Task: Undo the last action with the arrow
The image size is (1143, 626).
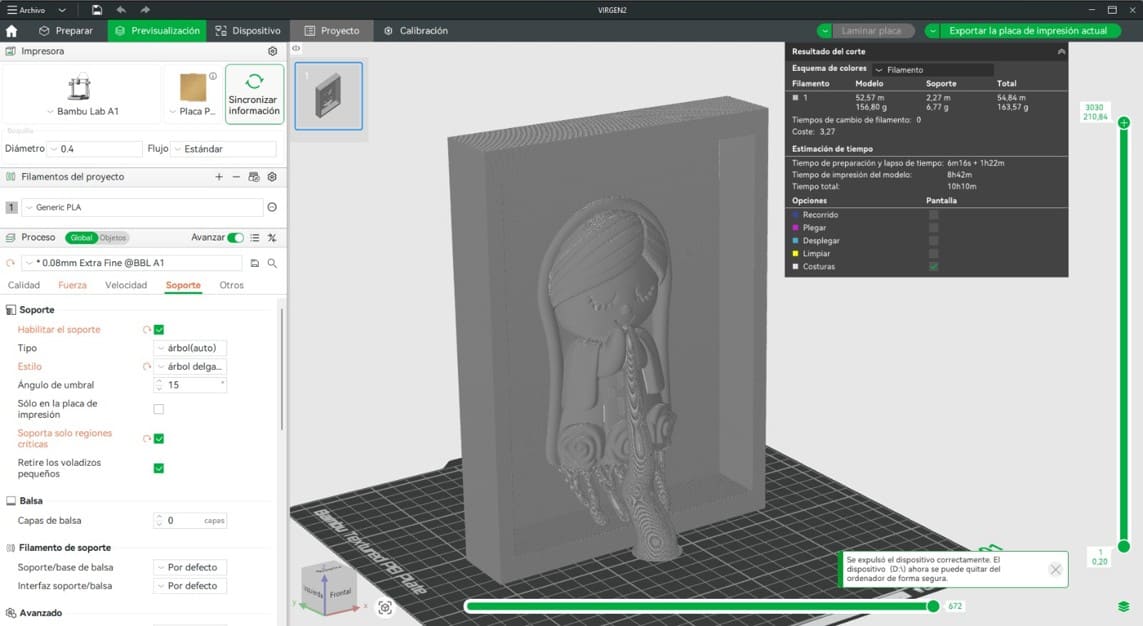Action: coord(121,9)
